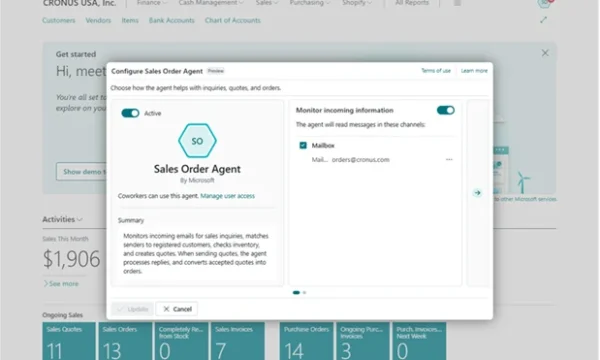Go to next configuration page arrow

click(477, 192)
